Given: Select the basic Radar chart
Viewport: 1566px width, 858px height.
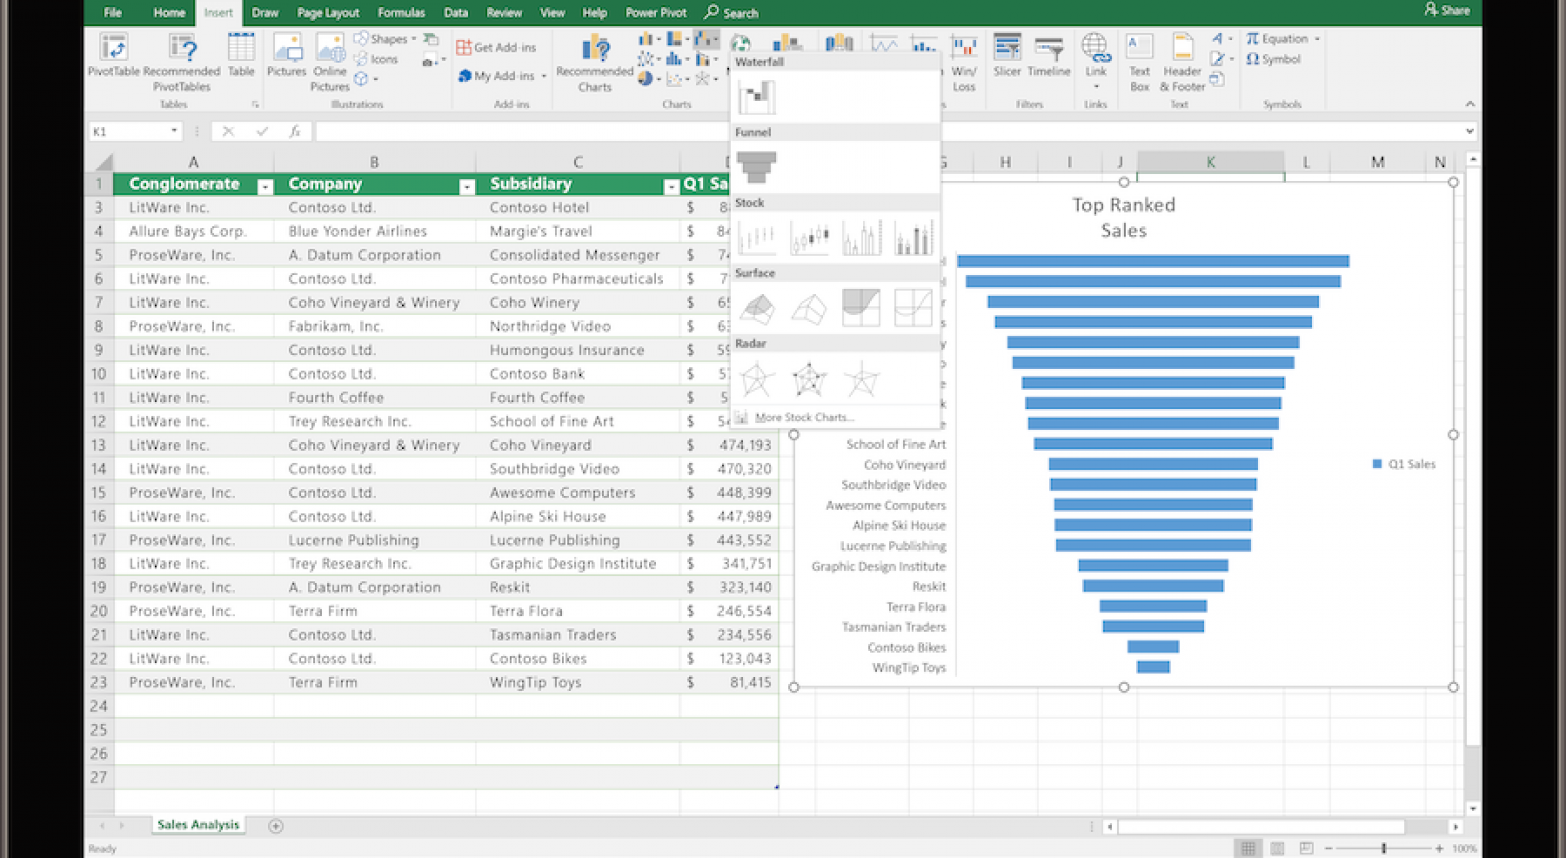Looking at the screenshot, I should (x=757, y=379).
